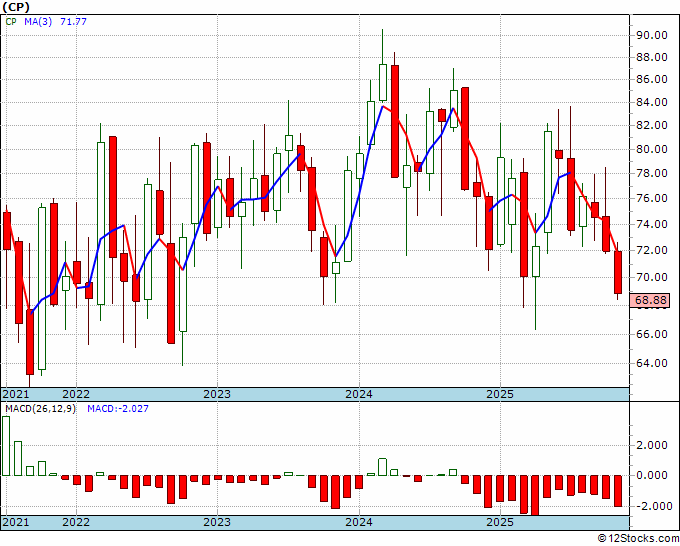Select the 80.00 price axis label
The width and height of the screenshot is (680, 546).
pos(652,149)
